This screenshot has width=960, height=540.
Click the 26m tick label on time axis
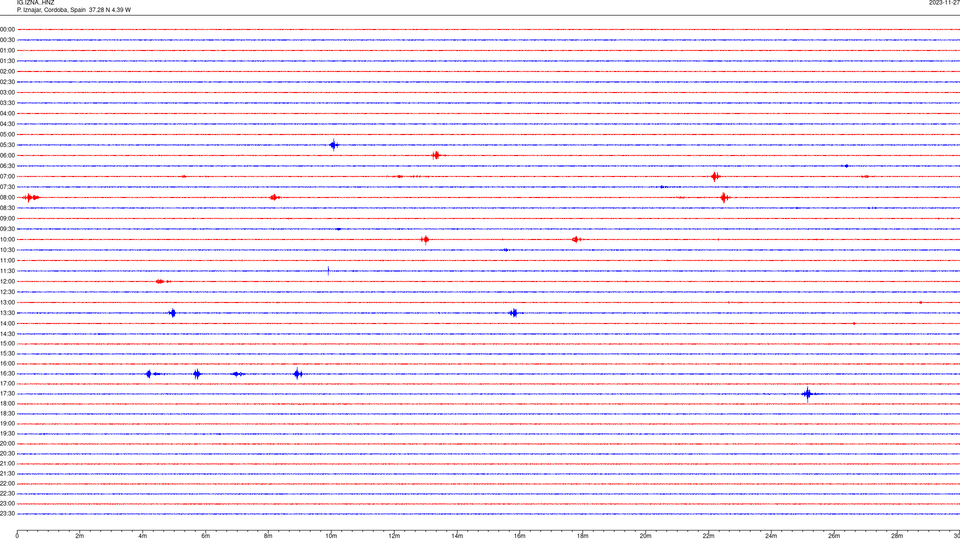point(834,536)
